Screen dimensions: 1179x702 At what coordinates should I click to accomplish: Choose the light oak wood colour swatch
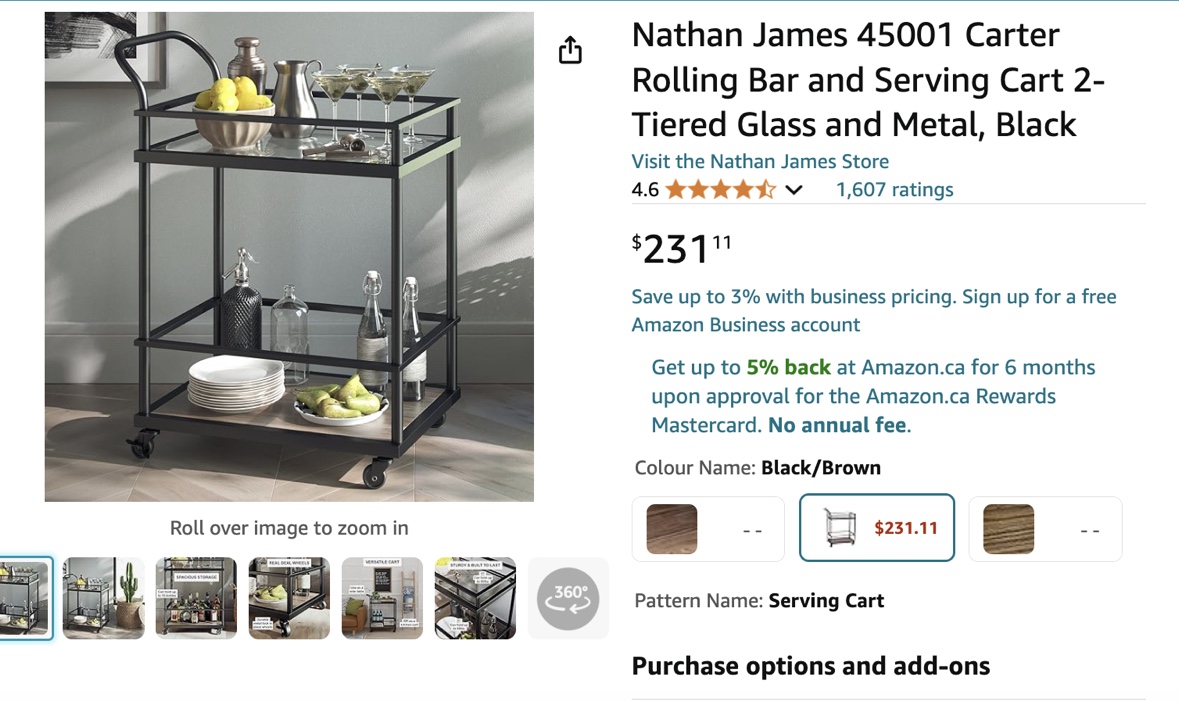[x=1045, y=529]
